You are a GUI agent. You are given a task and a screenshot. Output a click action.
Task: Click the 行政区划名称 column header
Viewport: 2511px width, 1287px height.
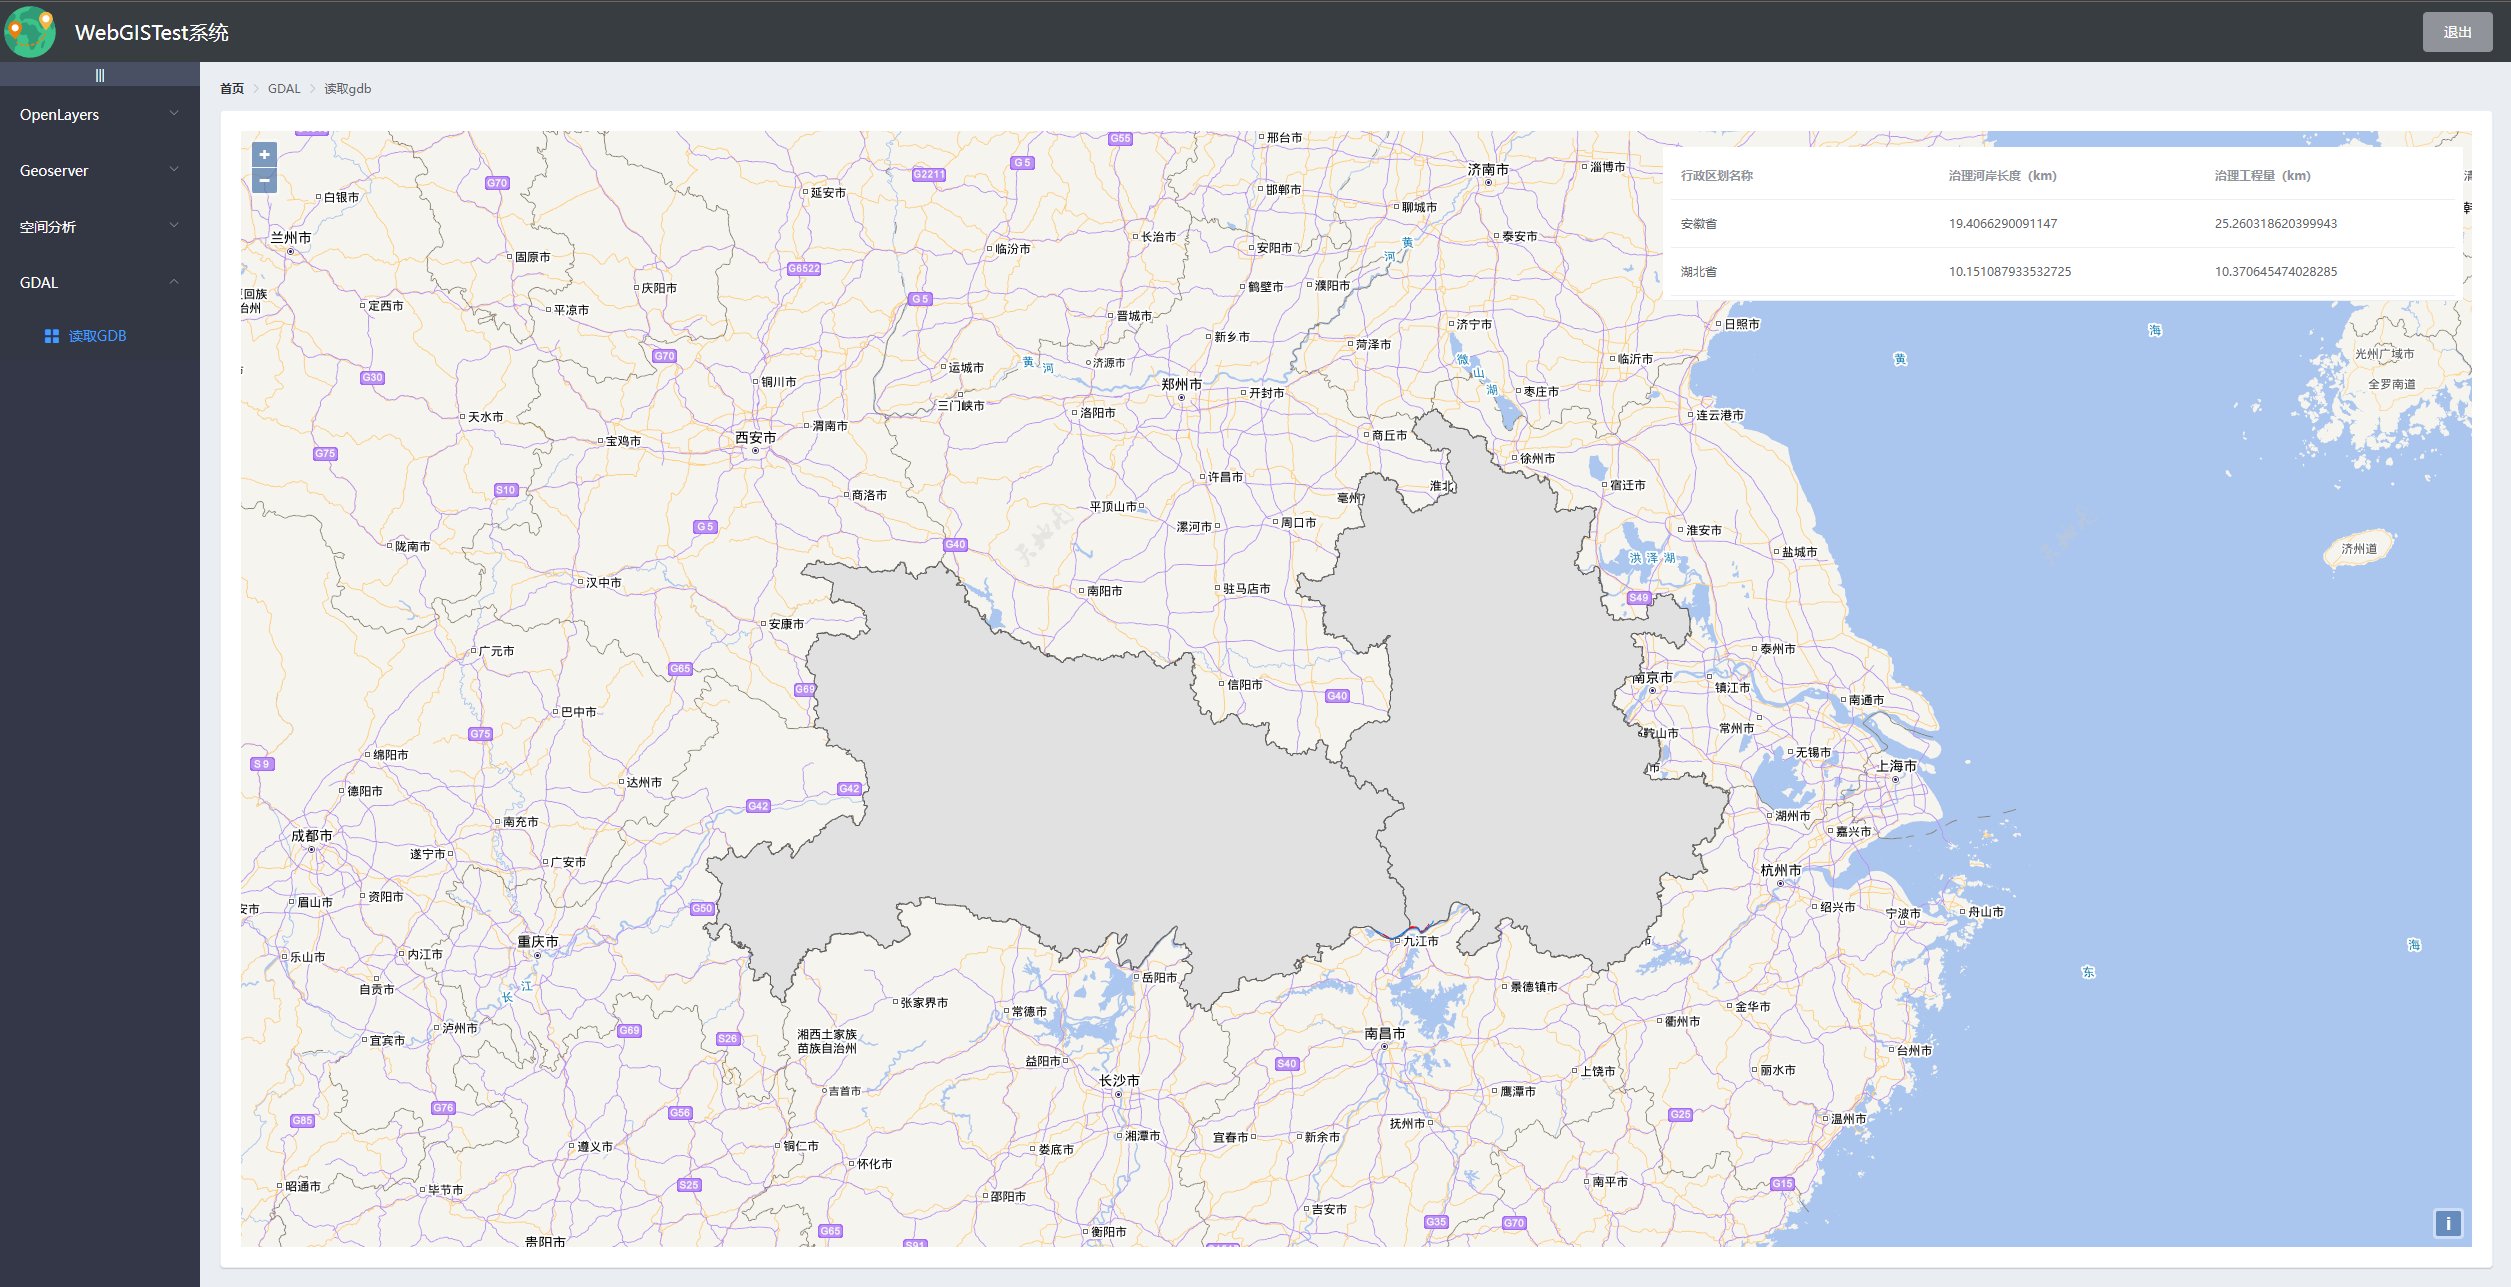click(x=1717, y=175)
